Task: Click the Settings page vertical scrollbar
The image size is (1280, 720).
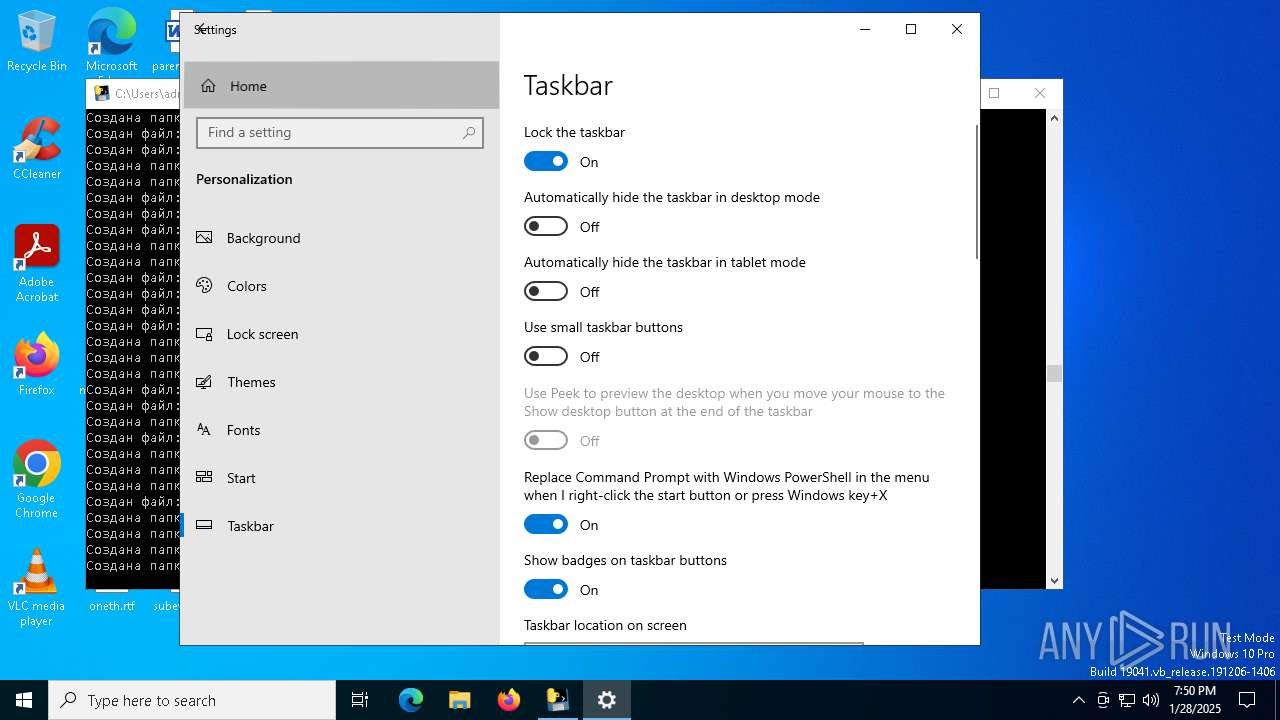Action: click(x=976, y=192)
